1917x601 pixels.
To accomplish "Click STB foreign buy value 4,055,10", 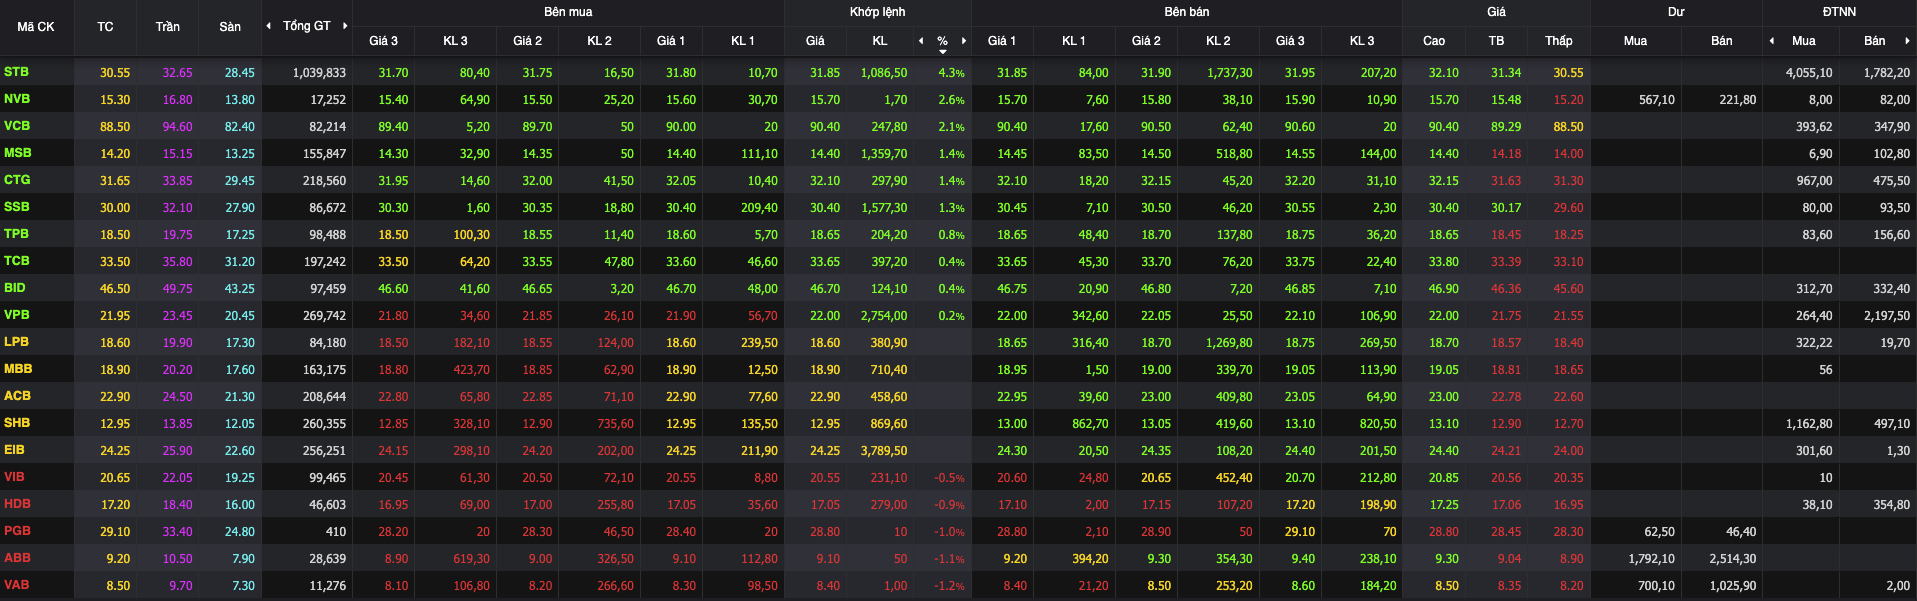I will coord(1809,73).
